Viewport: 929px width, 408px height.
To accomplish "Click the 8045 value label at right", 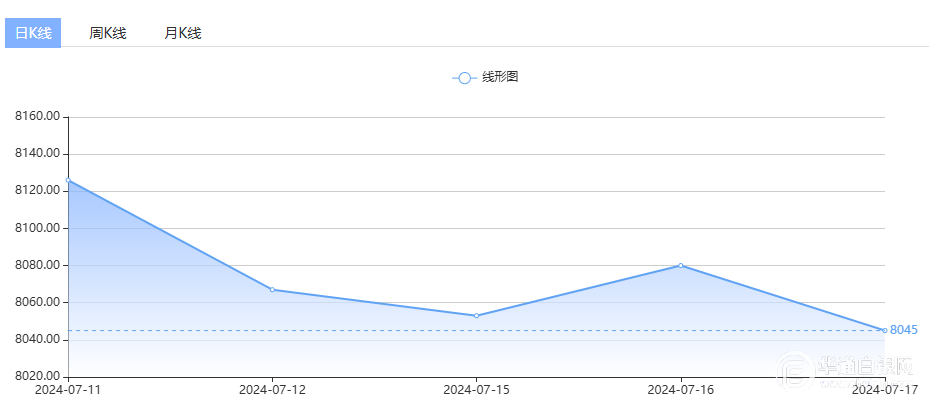I will coord(904,330).
